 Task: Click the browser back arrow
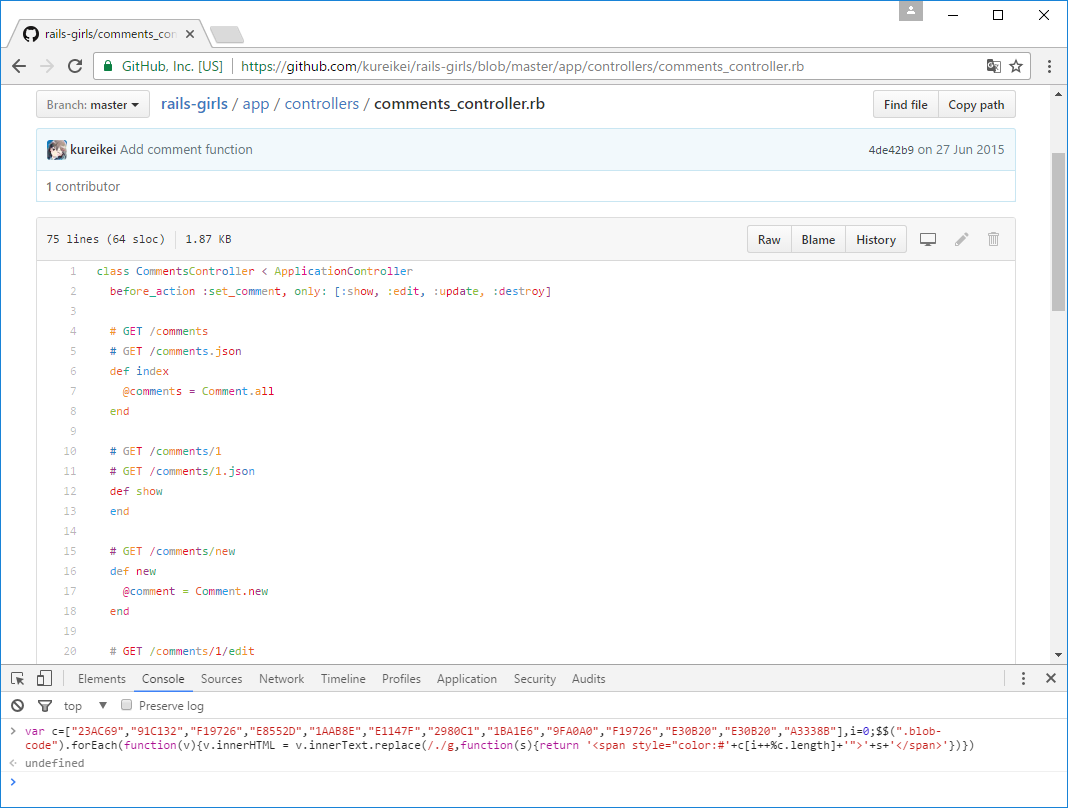[x=19, y=66]
